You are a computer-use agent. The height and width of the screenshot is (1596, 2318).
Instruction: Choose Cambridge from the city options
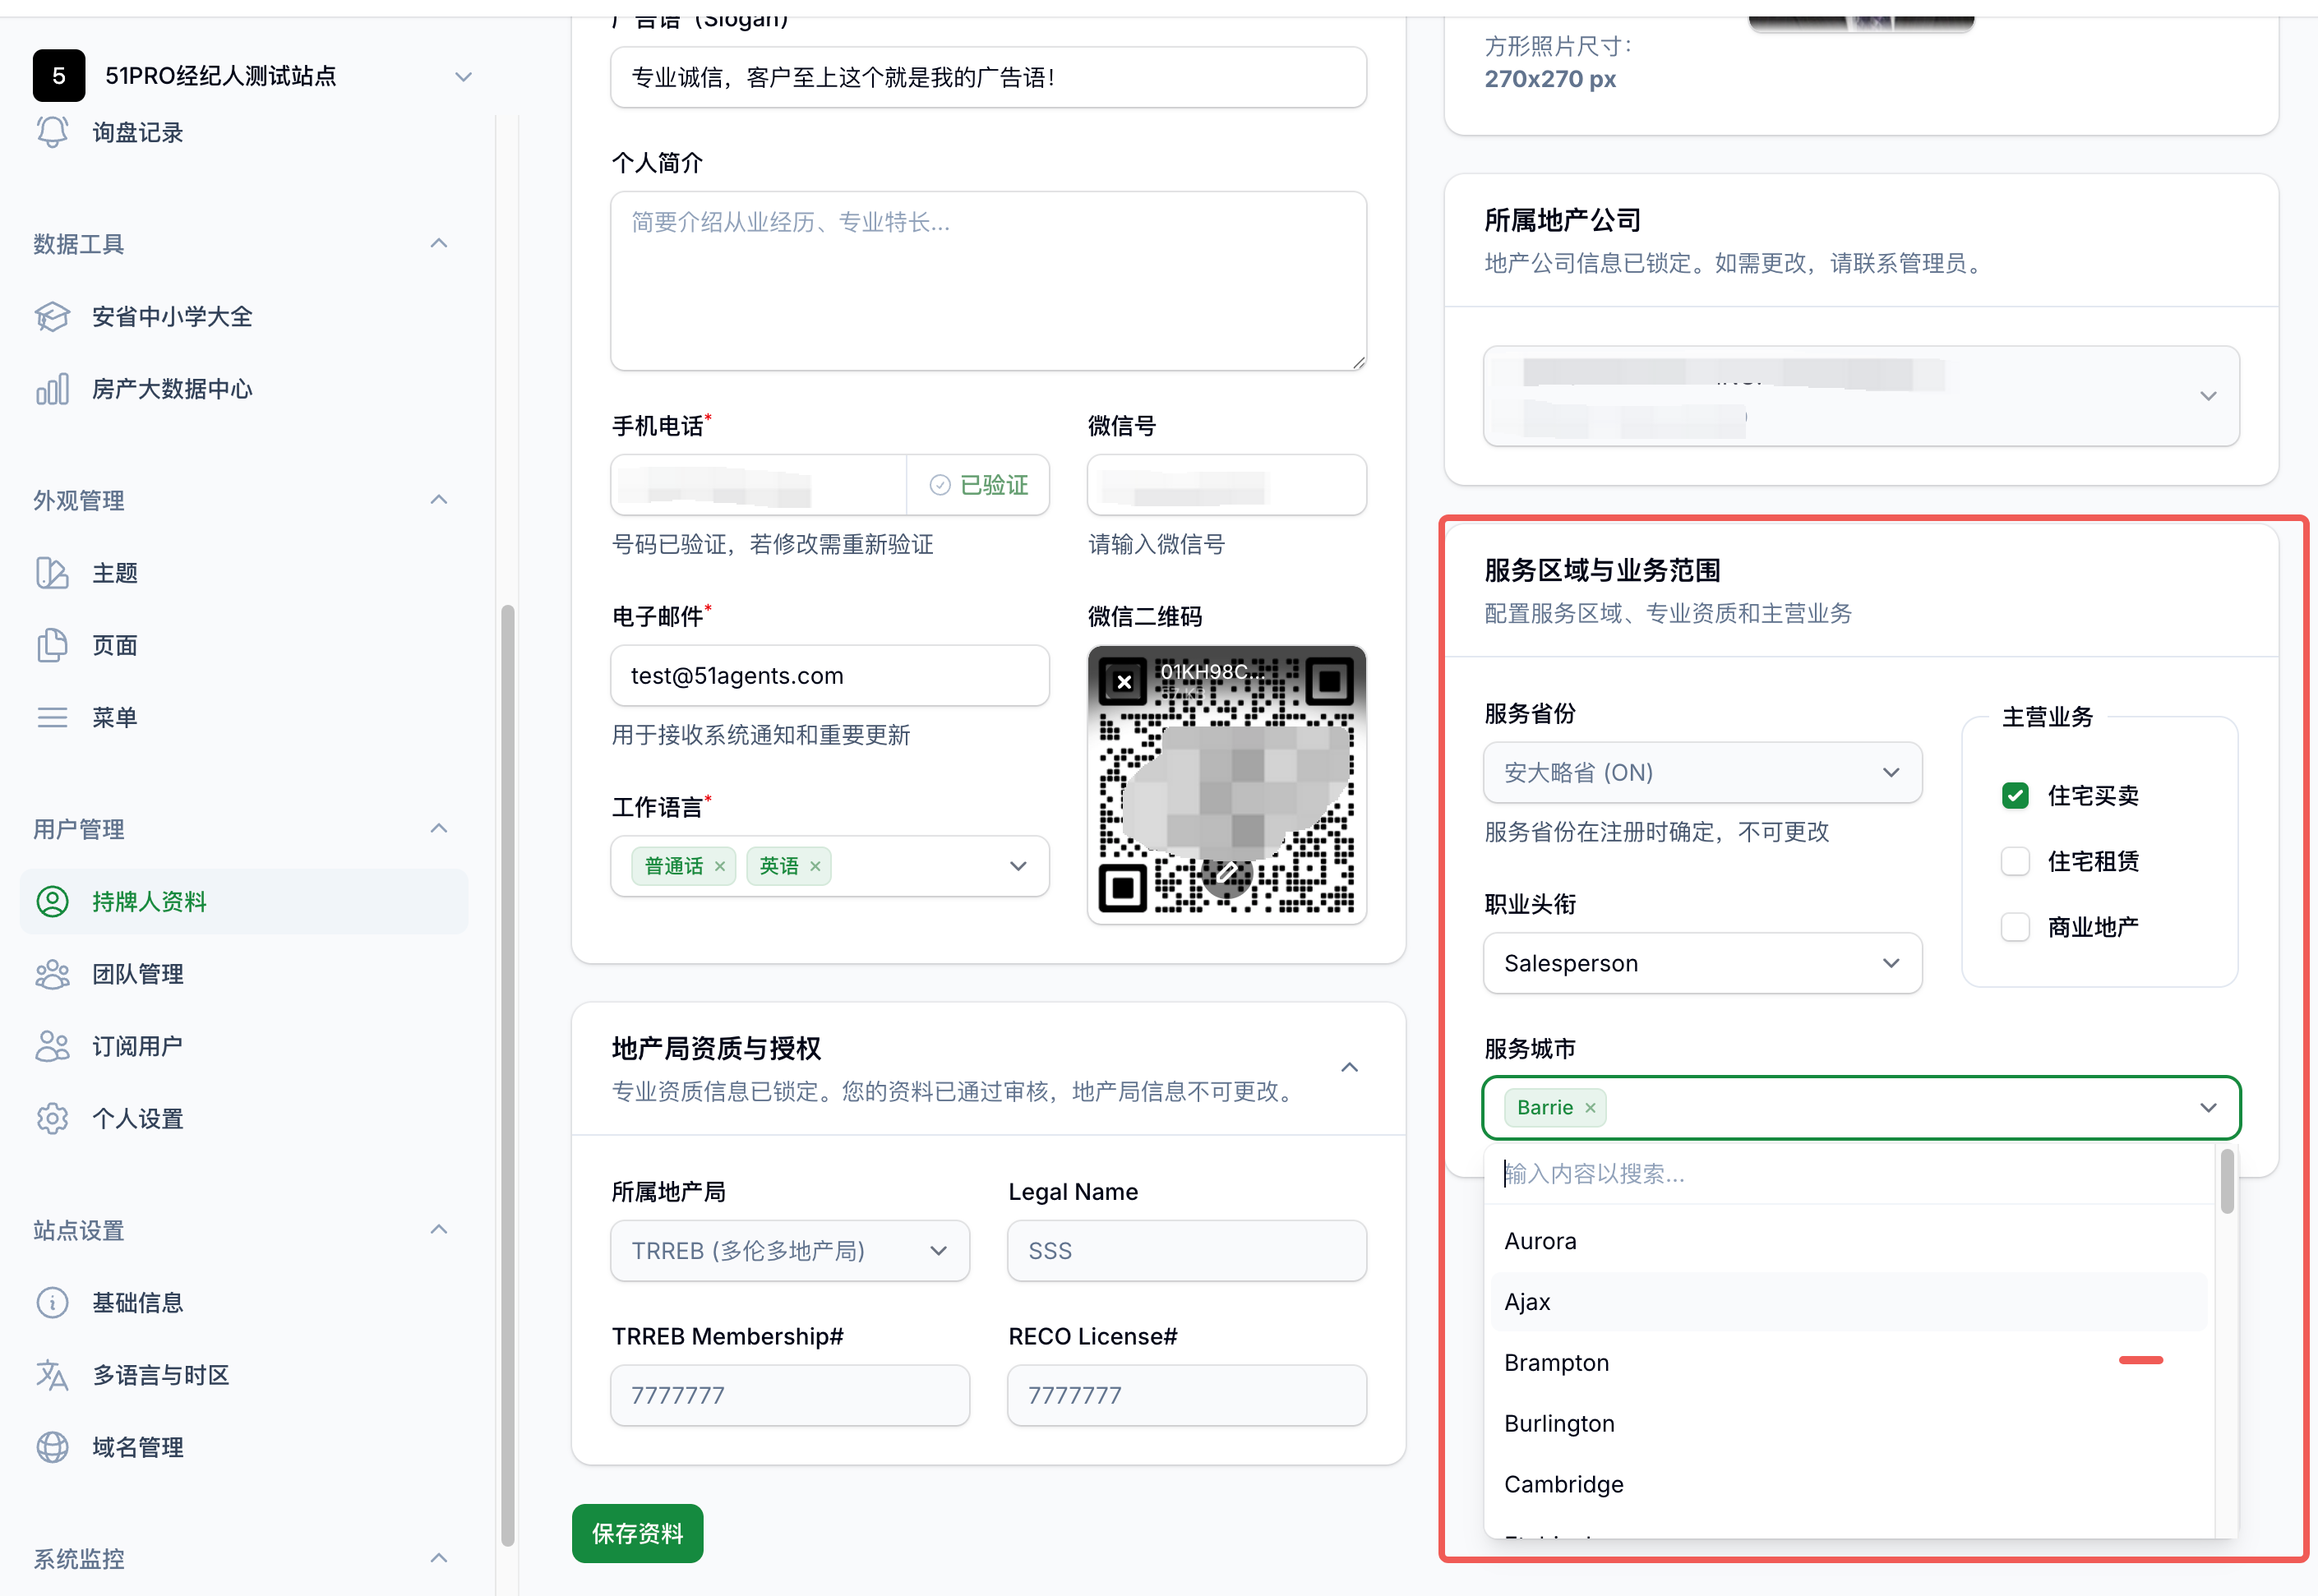tap(1848, 1484)
